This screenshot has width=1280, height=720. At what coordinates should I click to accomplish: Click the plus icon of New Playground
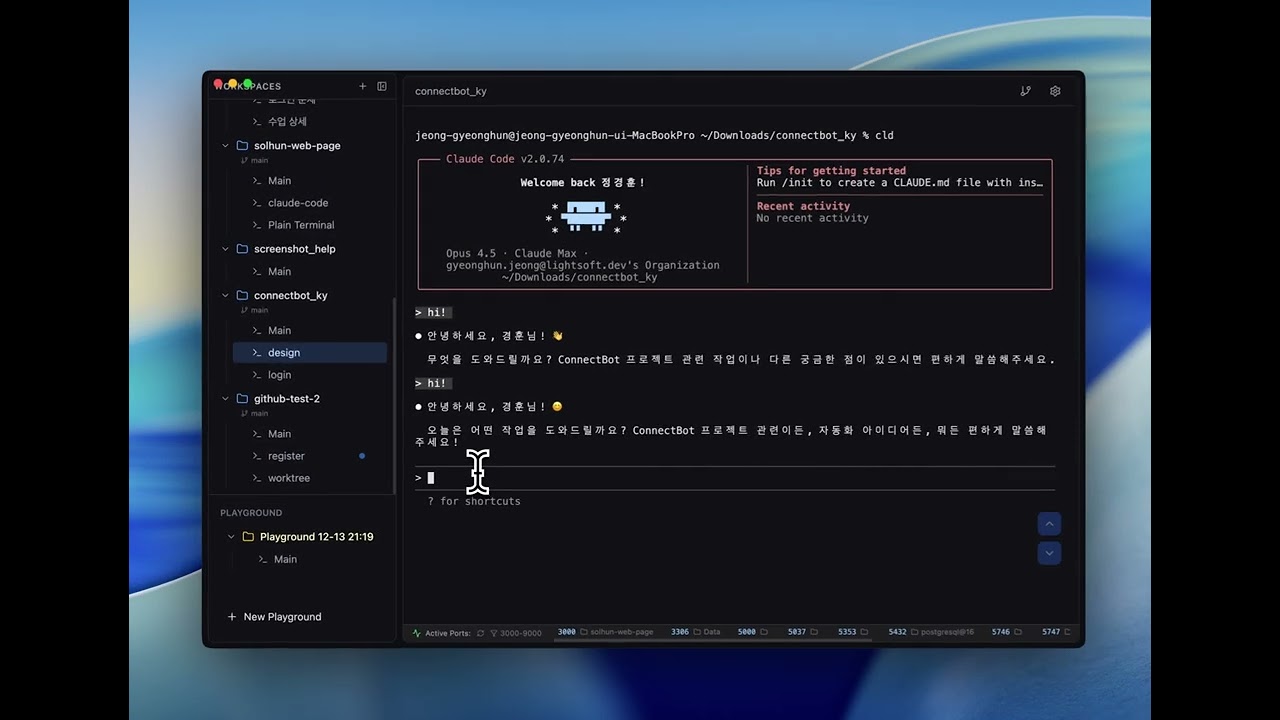click(x=232, y=617)
